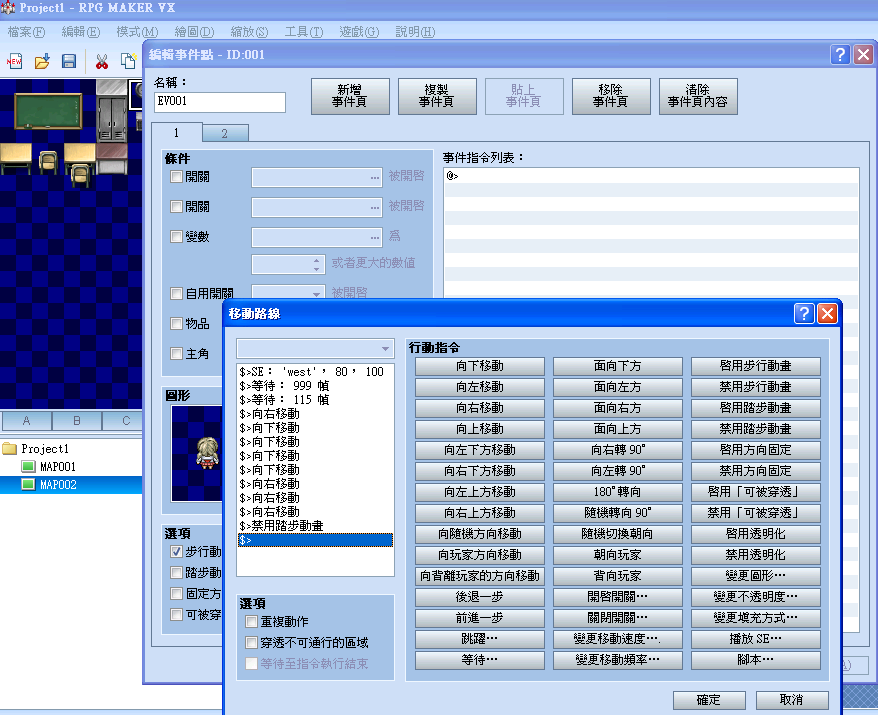The image size is (878, 715).
Task: Select the 禁用踏步動畫 route entry
Action: (x=315, y=526)
